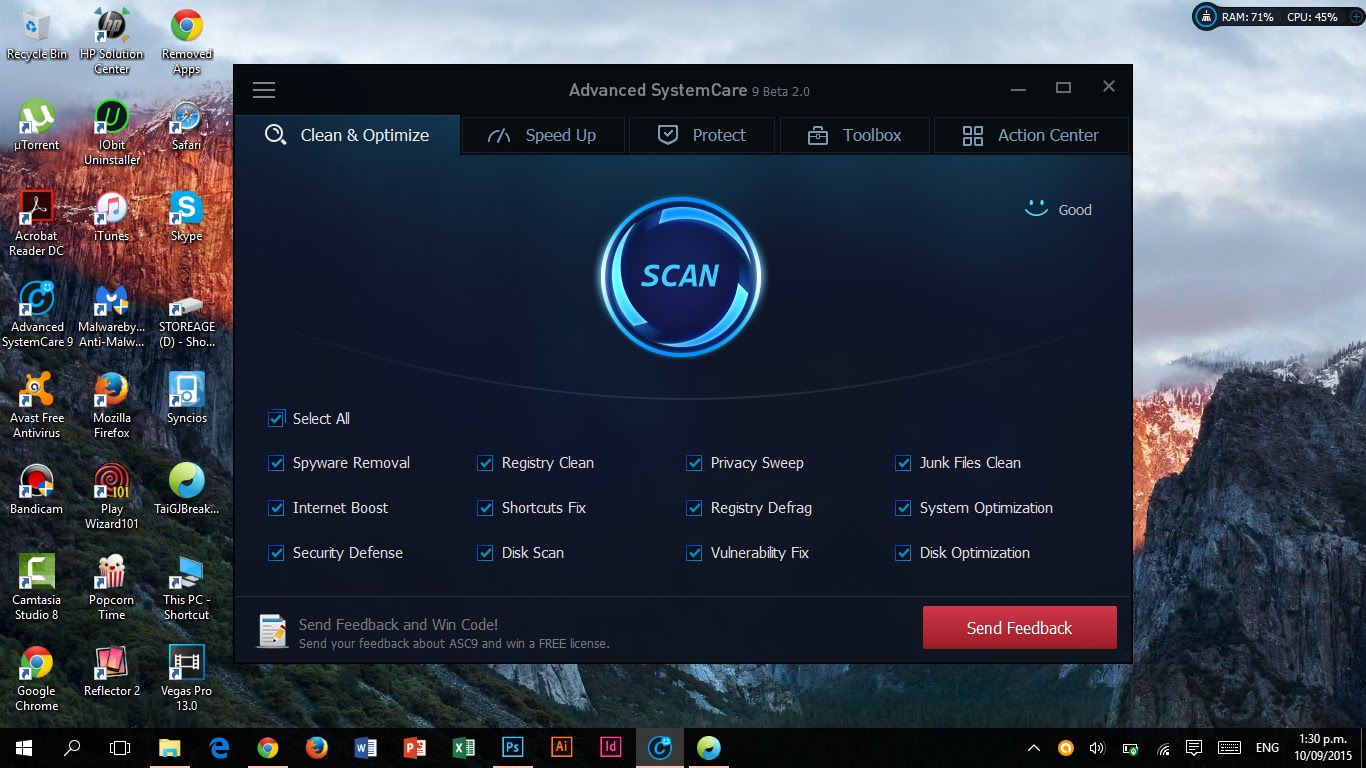Open the Protect tab
Image resolution: width=1366 pixels, height=768 pixels.
[702, 135]
